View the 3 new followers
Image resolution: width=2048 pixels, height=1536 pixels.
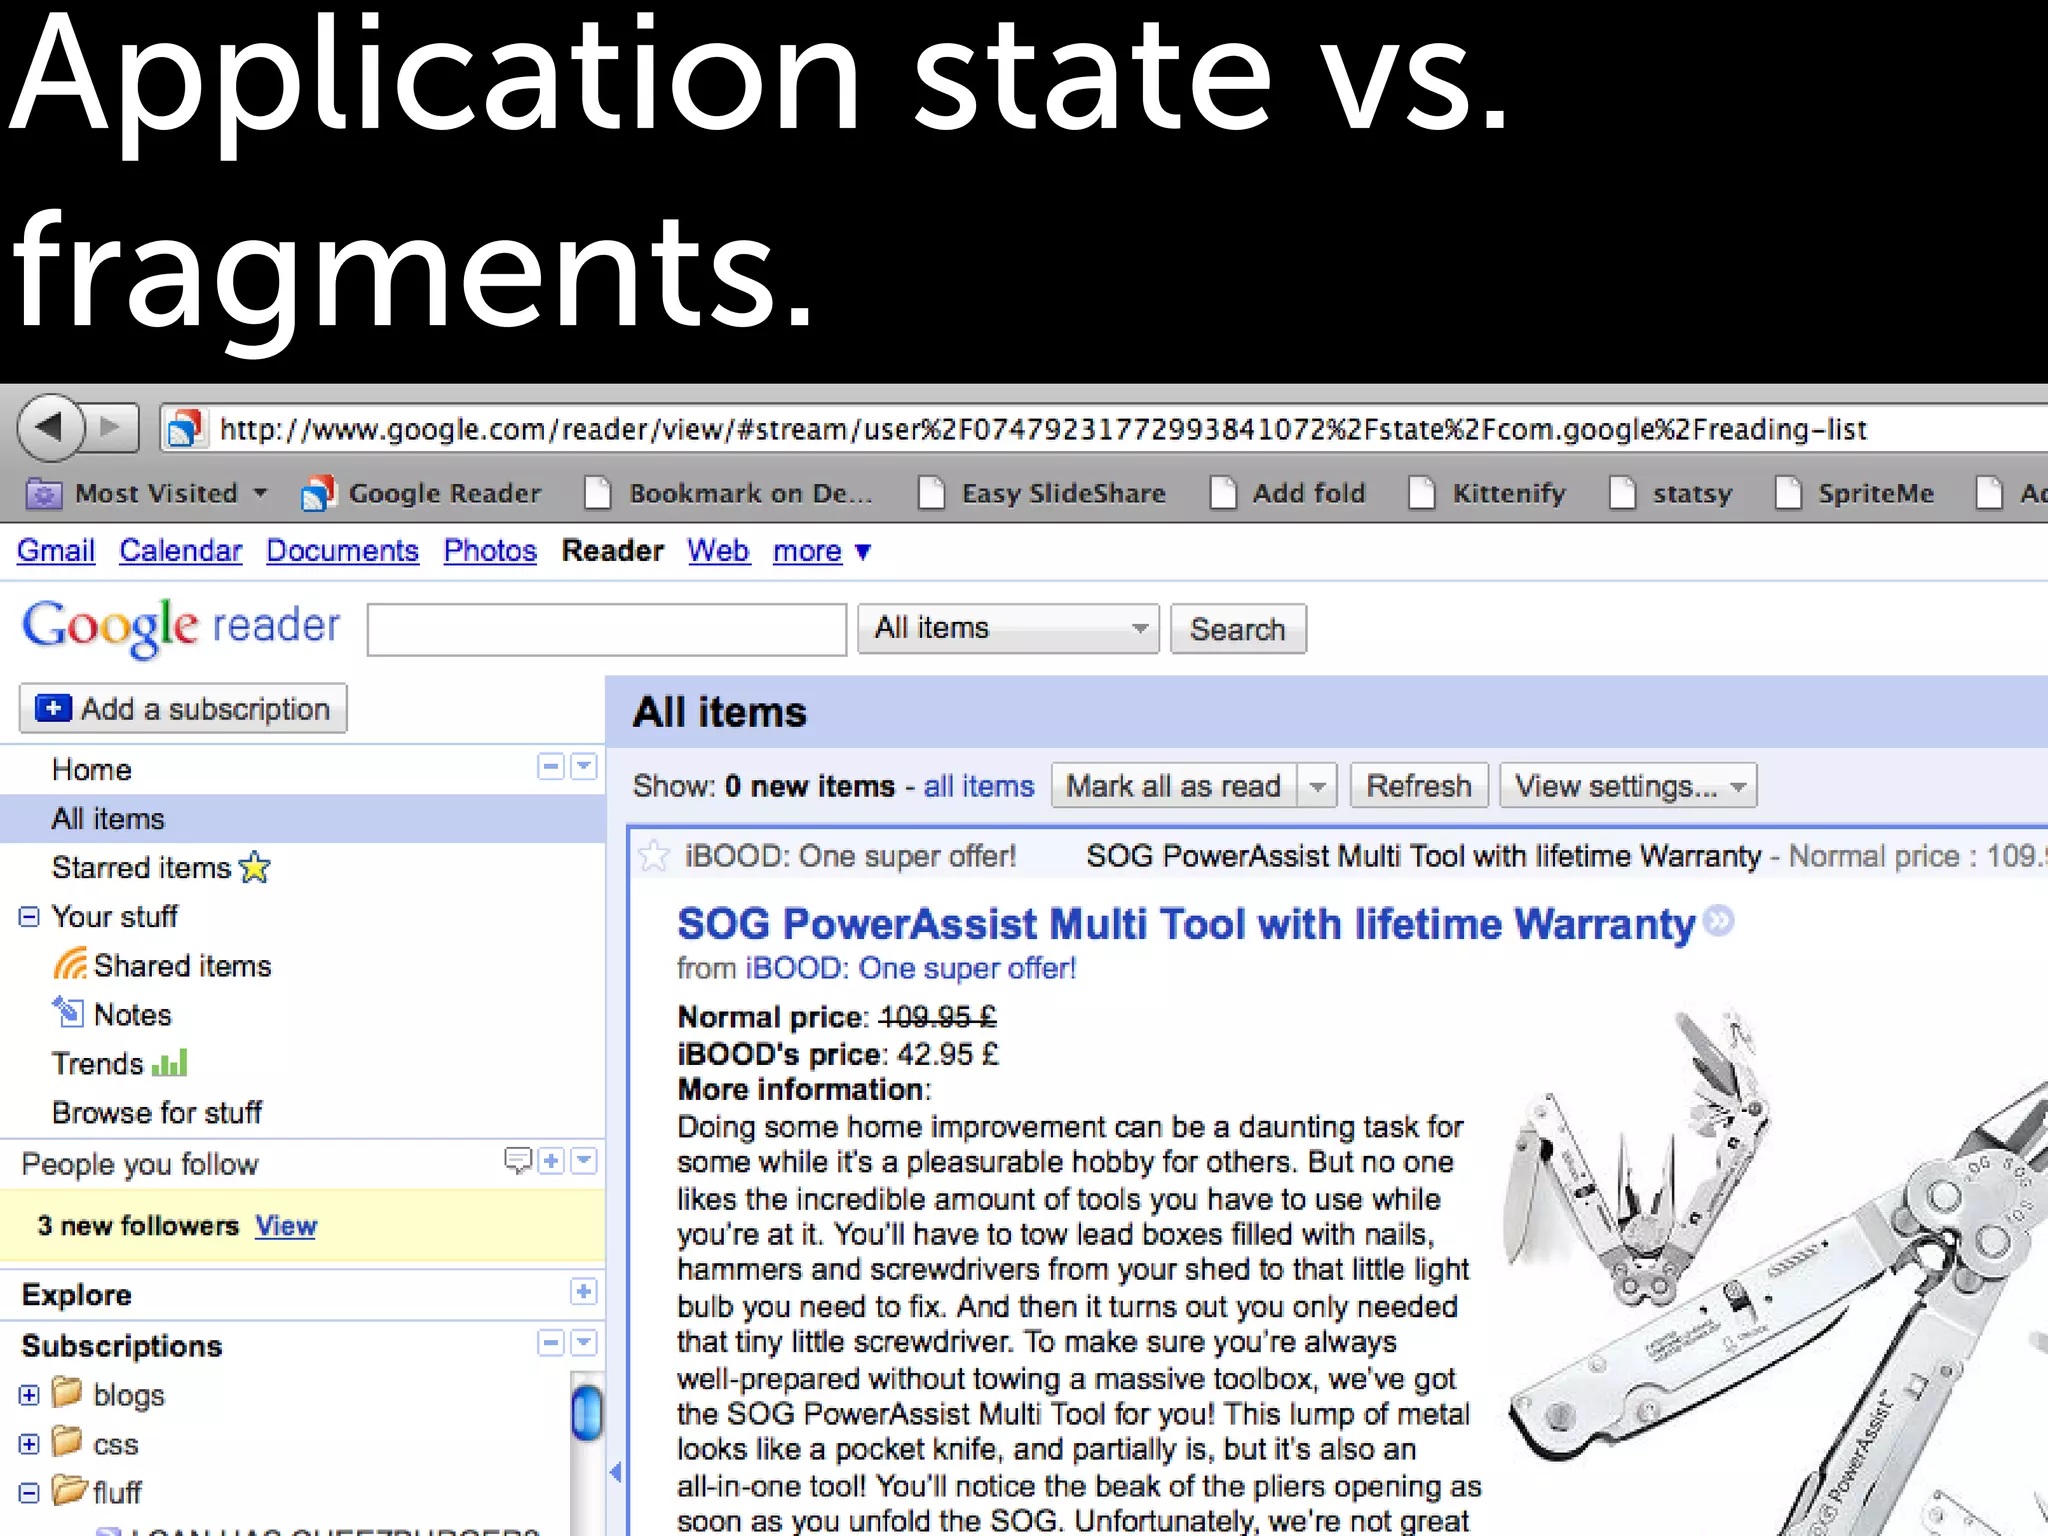(x=286, y=1225)
